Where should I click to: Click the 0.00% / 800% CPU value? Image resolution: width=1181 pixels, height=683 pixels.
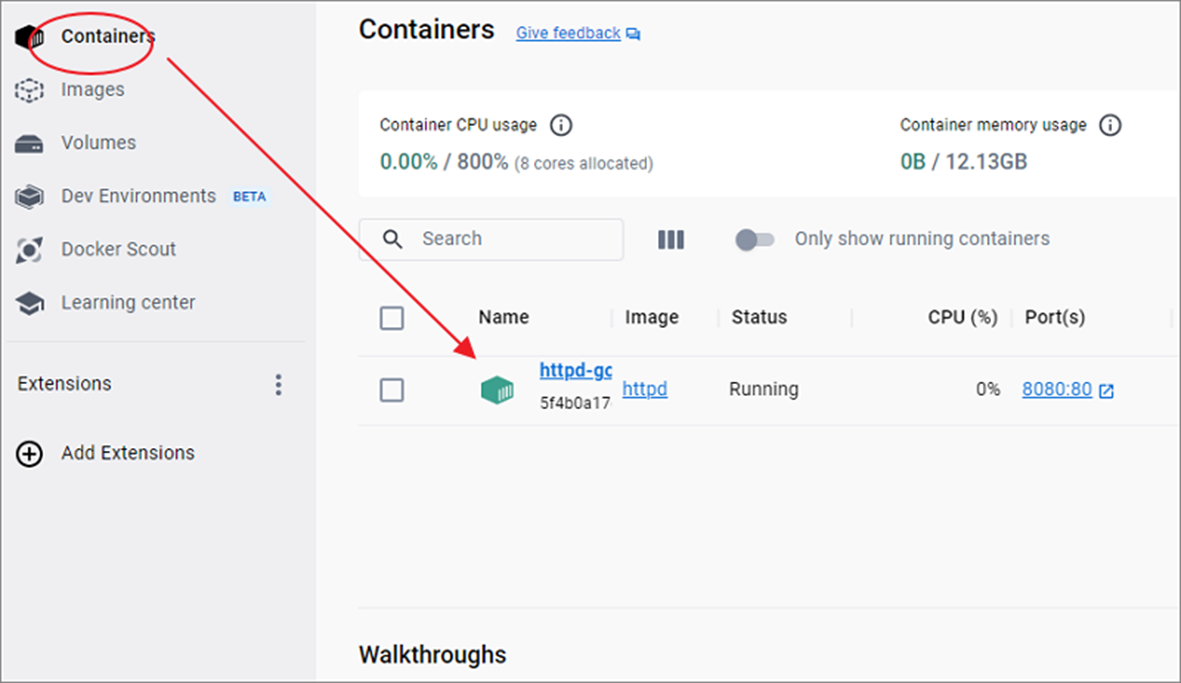(x=444, y=162)
